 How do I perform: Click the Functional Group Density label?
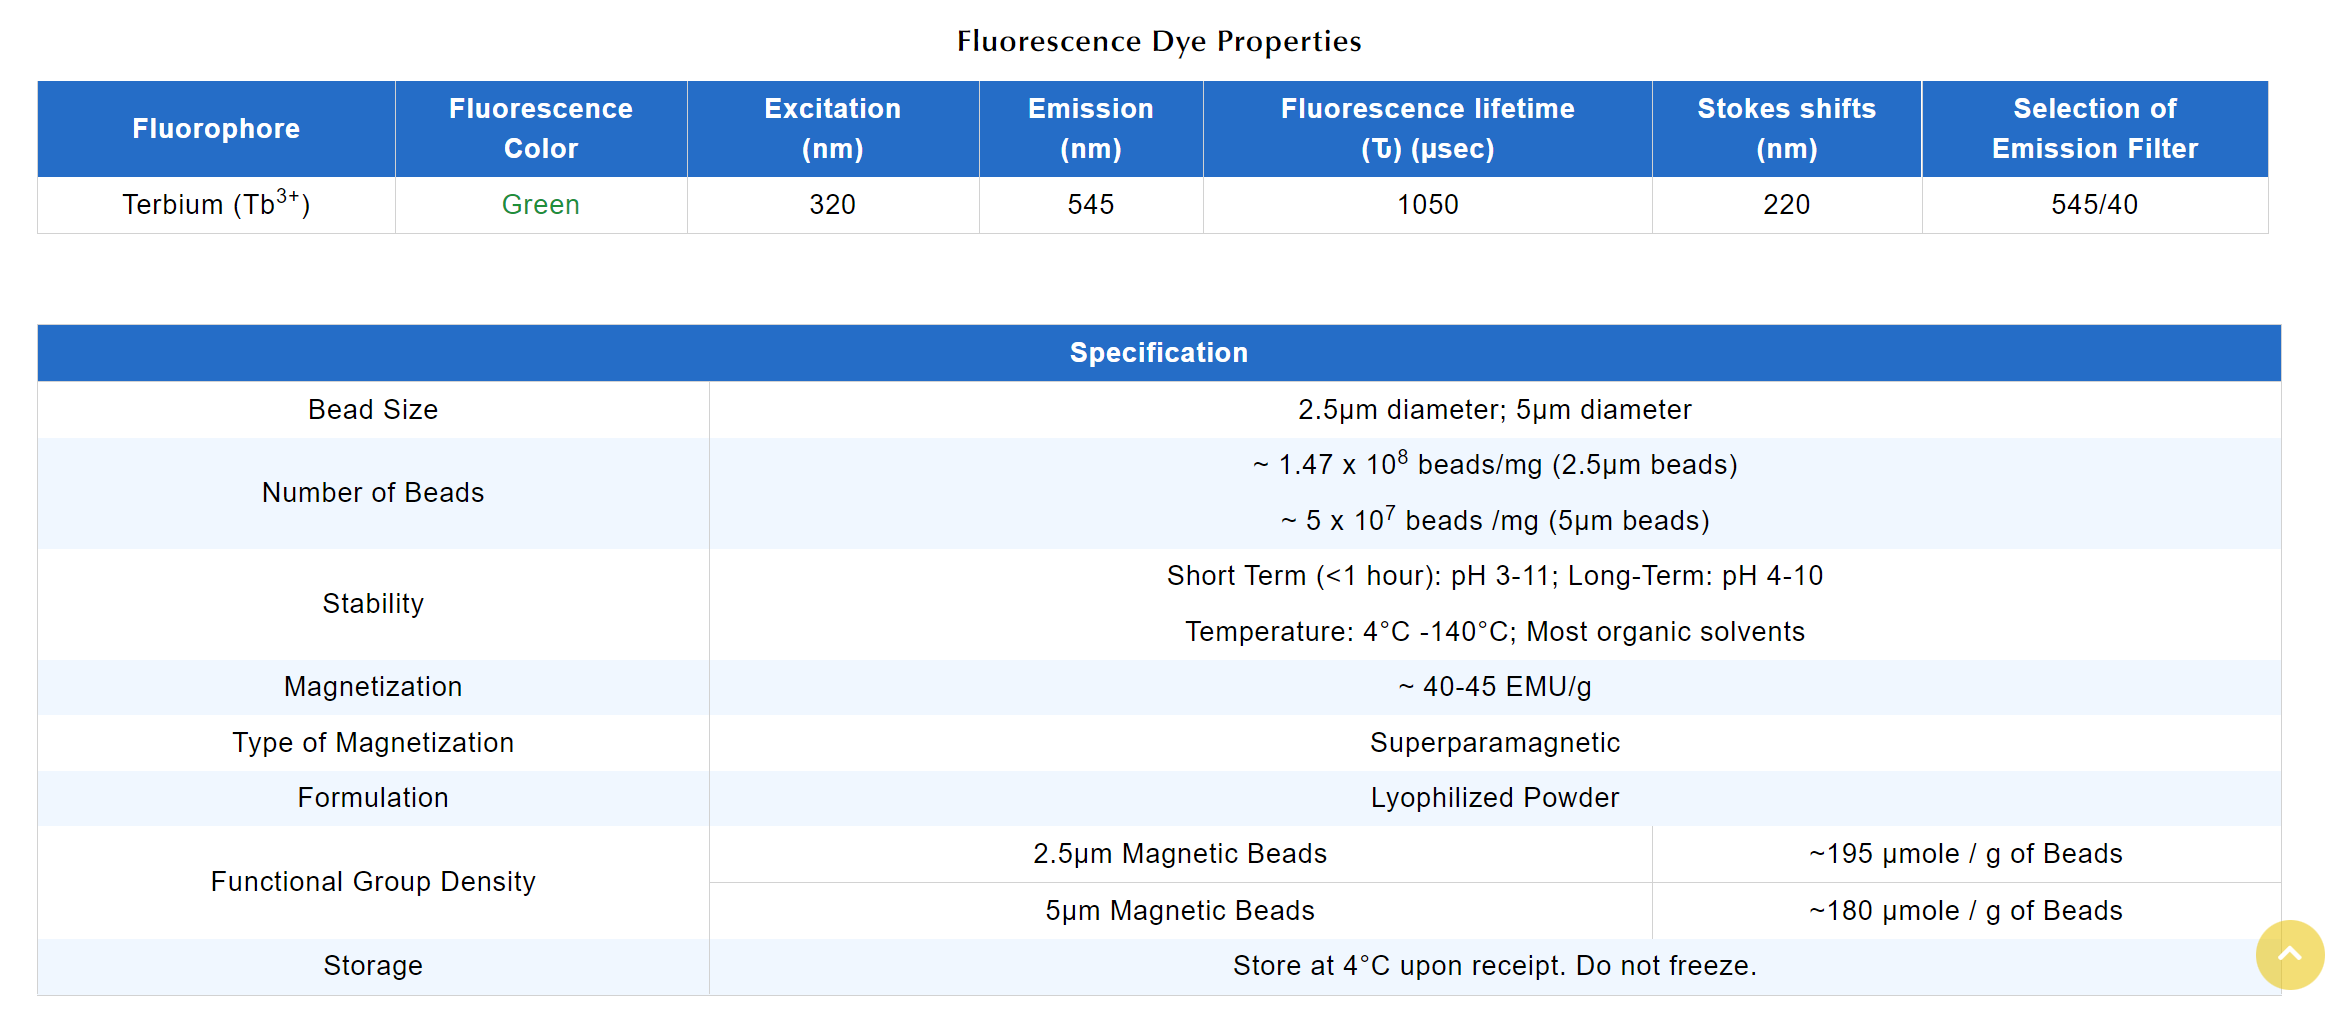(373, 882)
